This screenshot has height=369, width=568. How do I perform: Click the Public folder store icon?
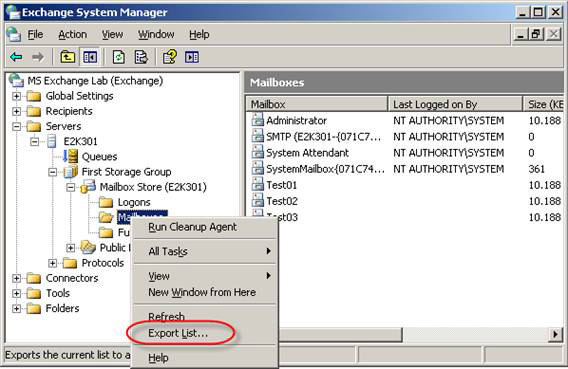pyautogui.click(x=88, y=247)
